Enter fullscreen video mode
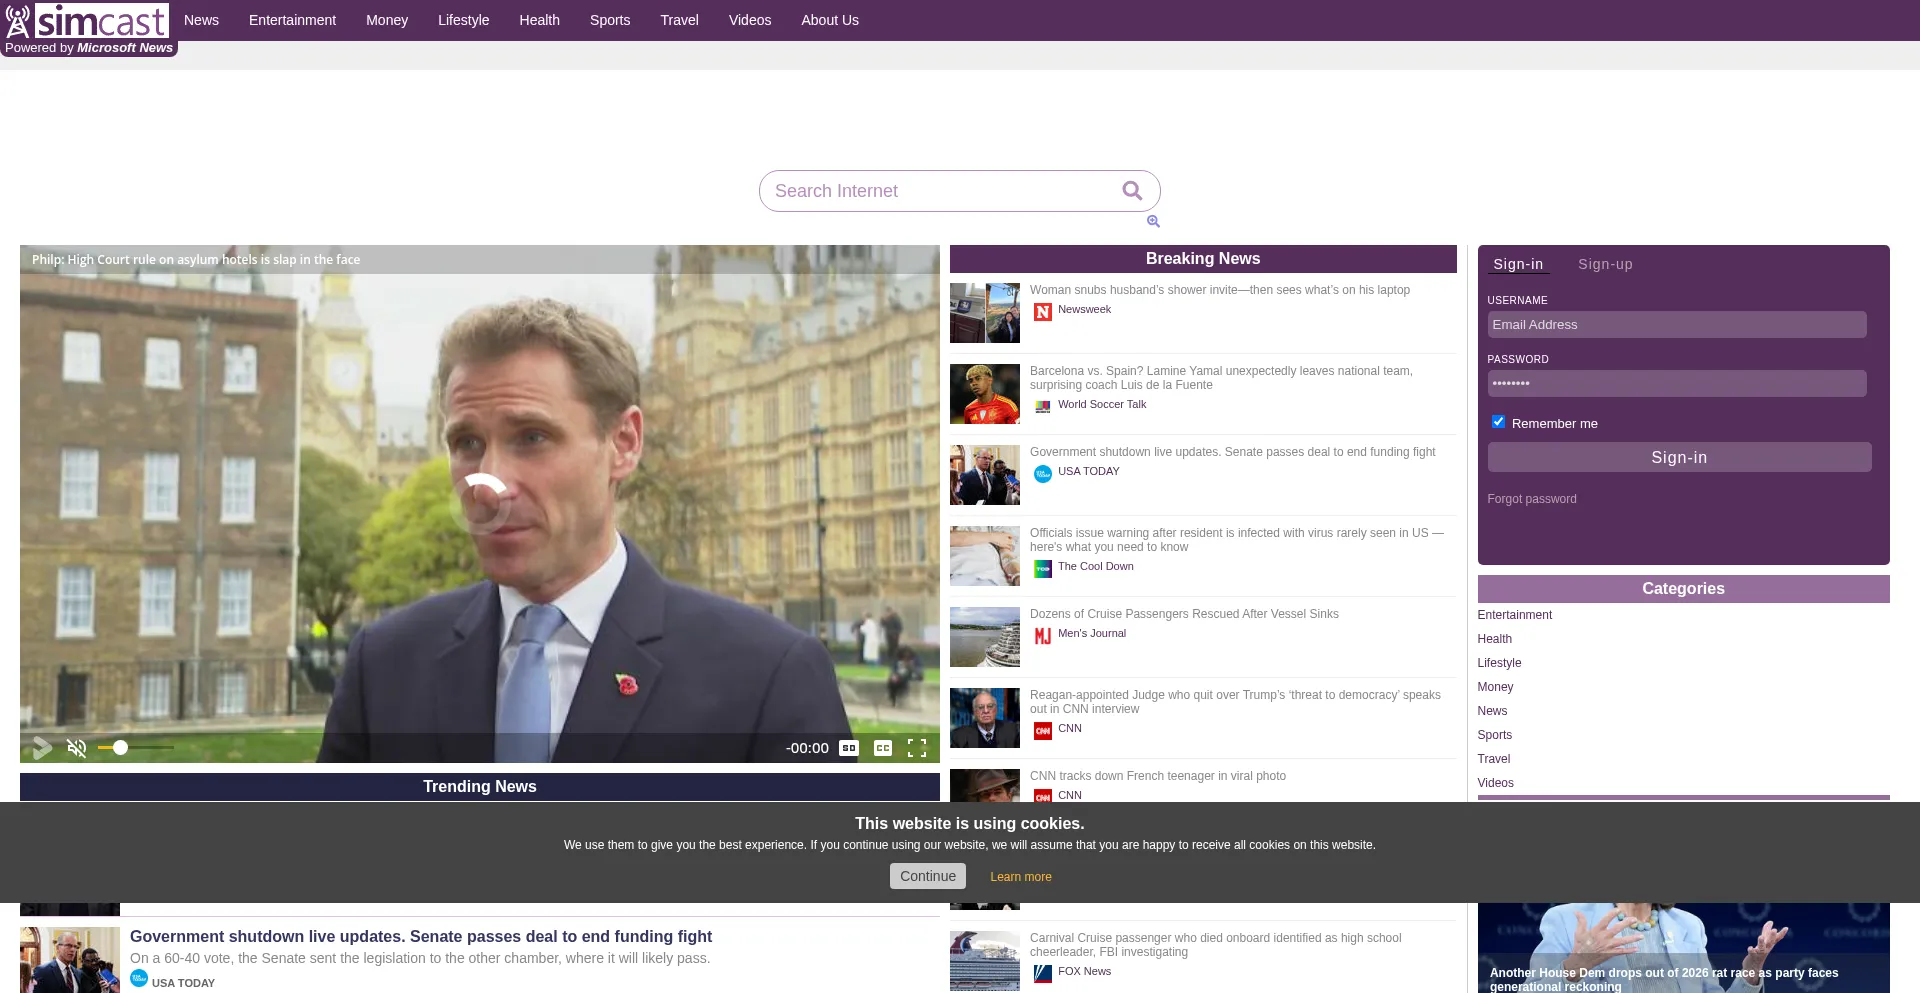Viewport: 1920px width, 993px height. click(916, 748)
